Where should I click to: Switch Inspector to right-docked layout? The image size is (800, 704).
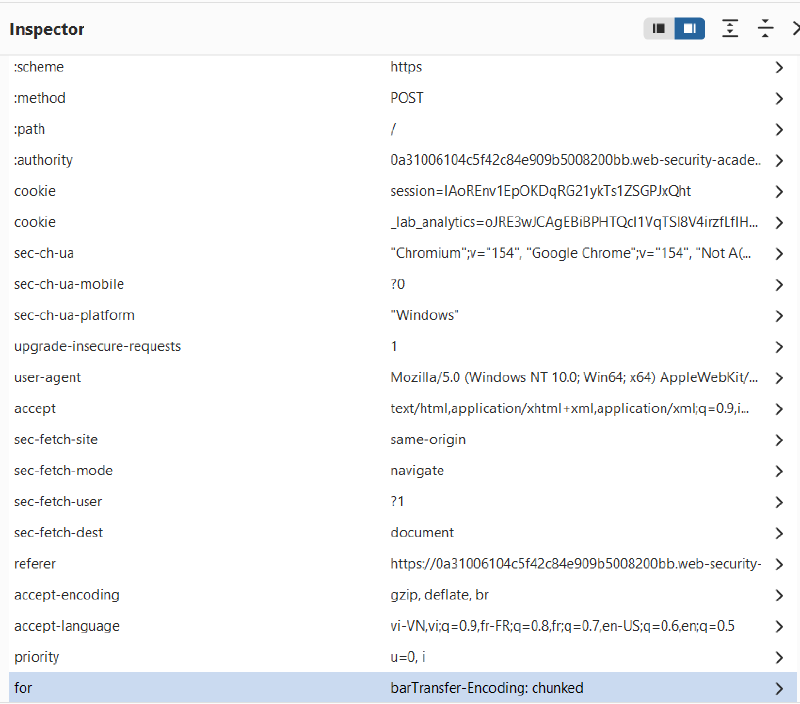coord(690,29)
